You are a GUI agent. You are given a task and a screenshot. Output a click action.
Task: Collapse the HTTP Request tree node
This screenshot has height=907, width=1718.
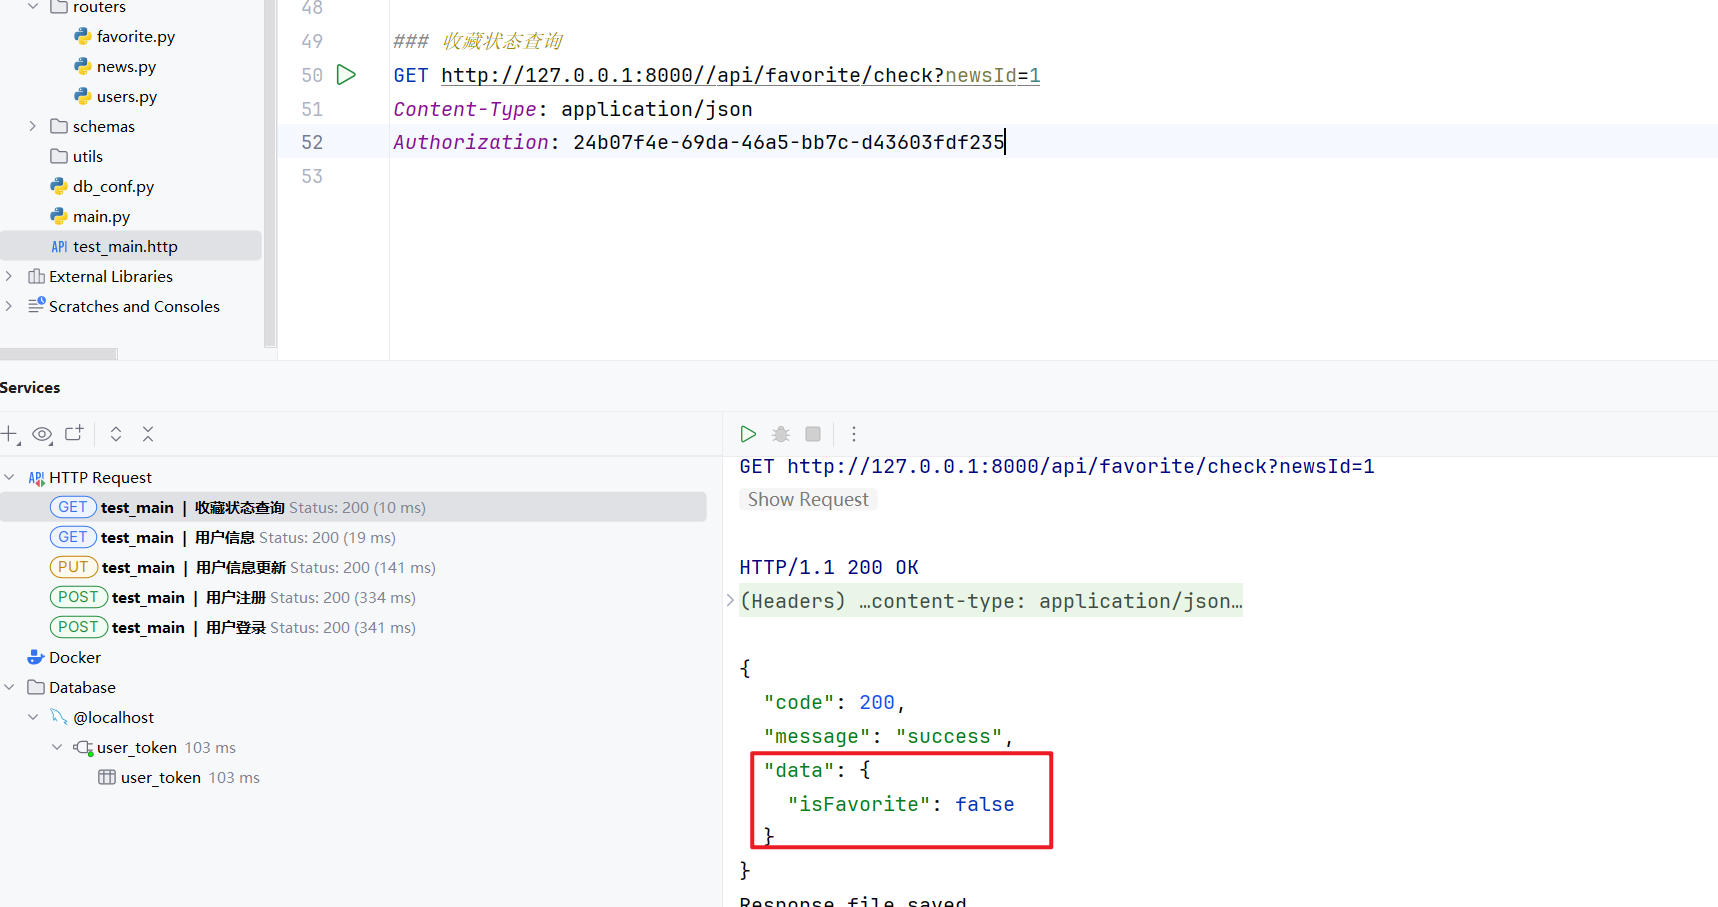[x=10, y=478]
